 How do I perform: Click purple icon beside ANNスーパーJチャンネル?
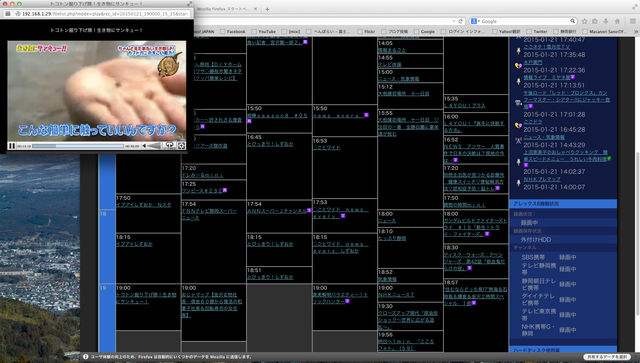309,211
